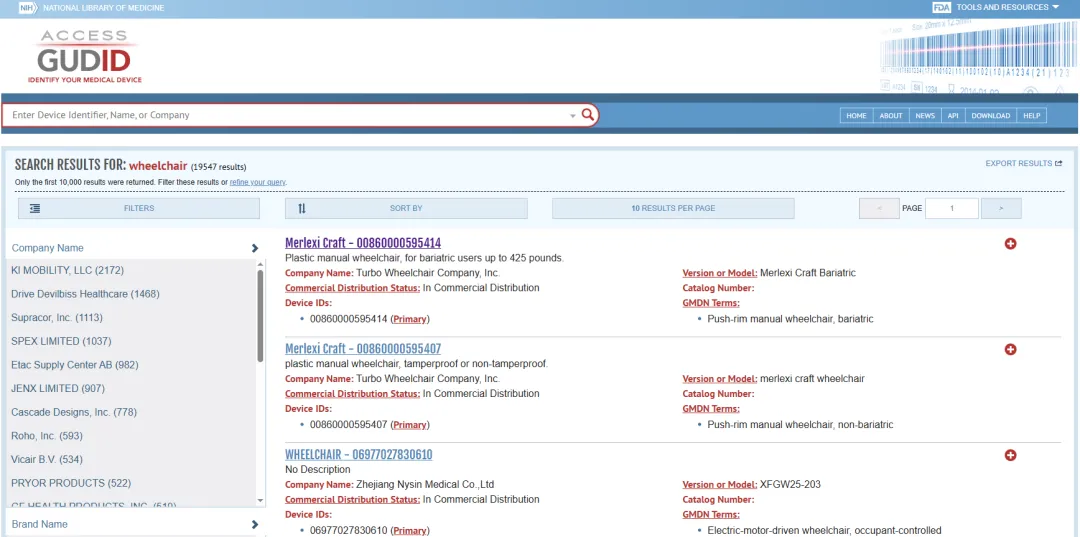Image resolution: width=1080 pixels, height=537 pixels.
Task: Filter by KI MOBILITY, LLC (2172)
Action: (x=68, y=270)
